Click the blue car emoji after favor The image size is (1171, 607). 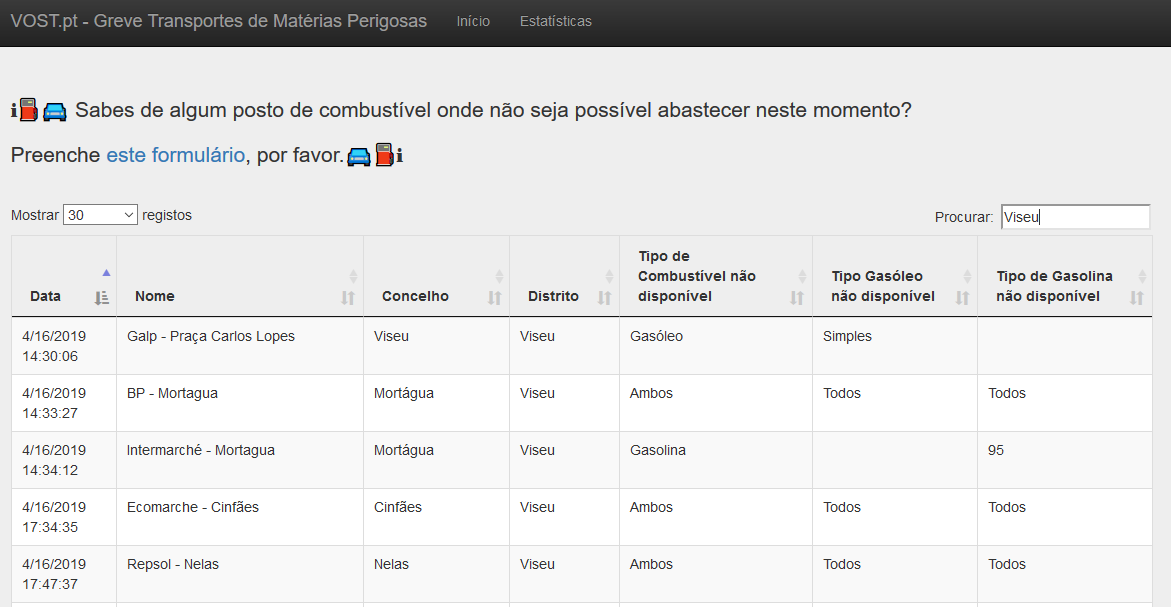point(359,156)
